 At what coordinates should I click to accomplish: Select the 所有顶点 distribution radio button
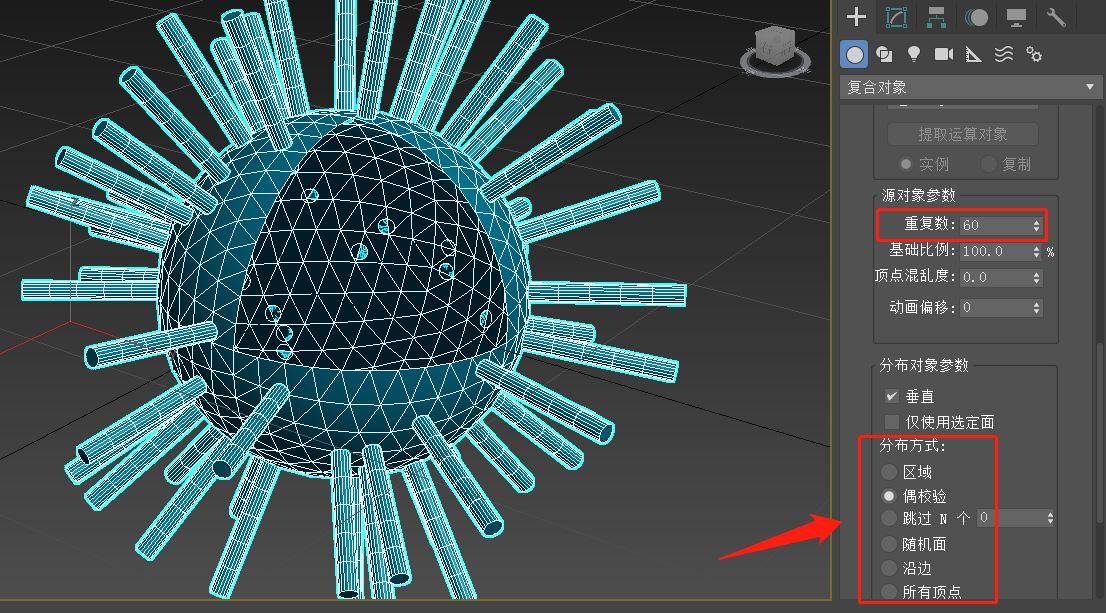click(889, 592)
